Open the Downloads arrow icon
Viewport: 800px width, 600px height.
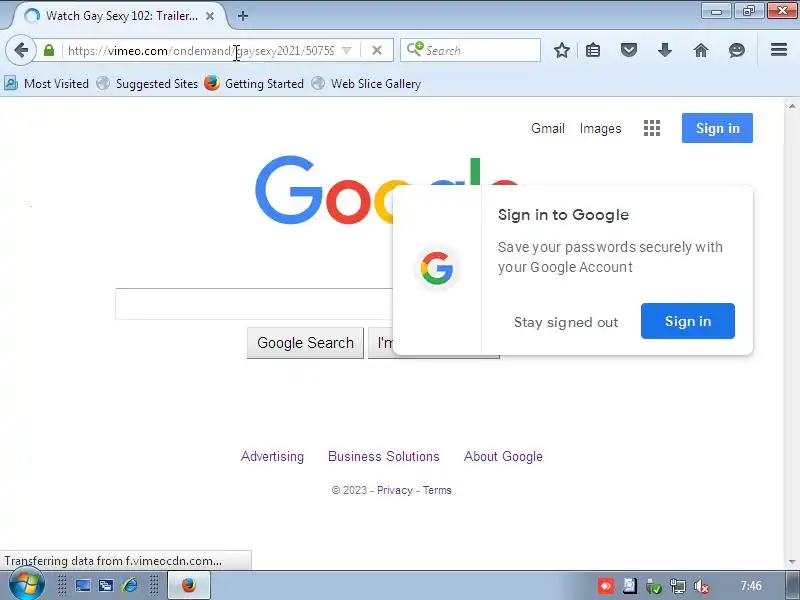pos(664,50)
